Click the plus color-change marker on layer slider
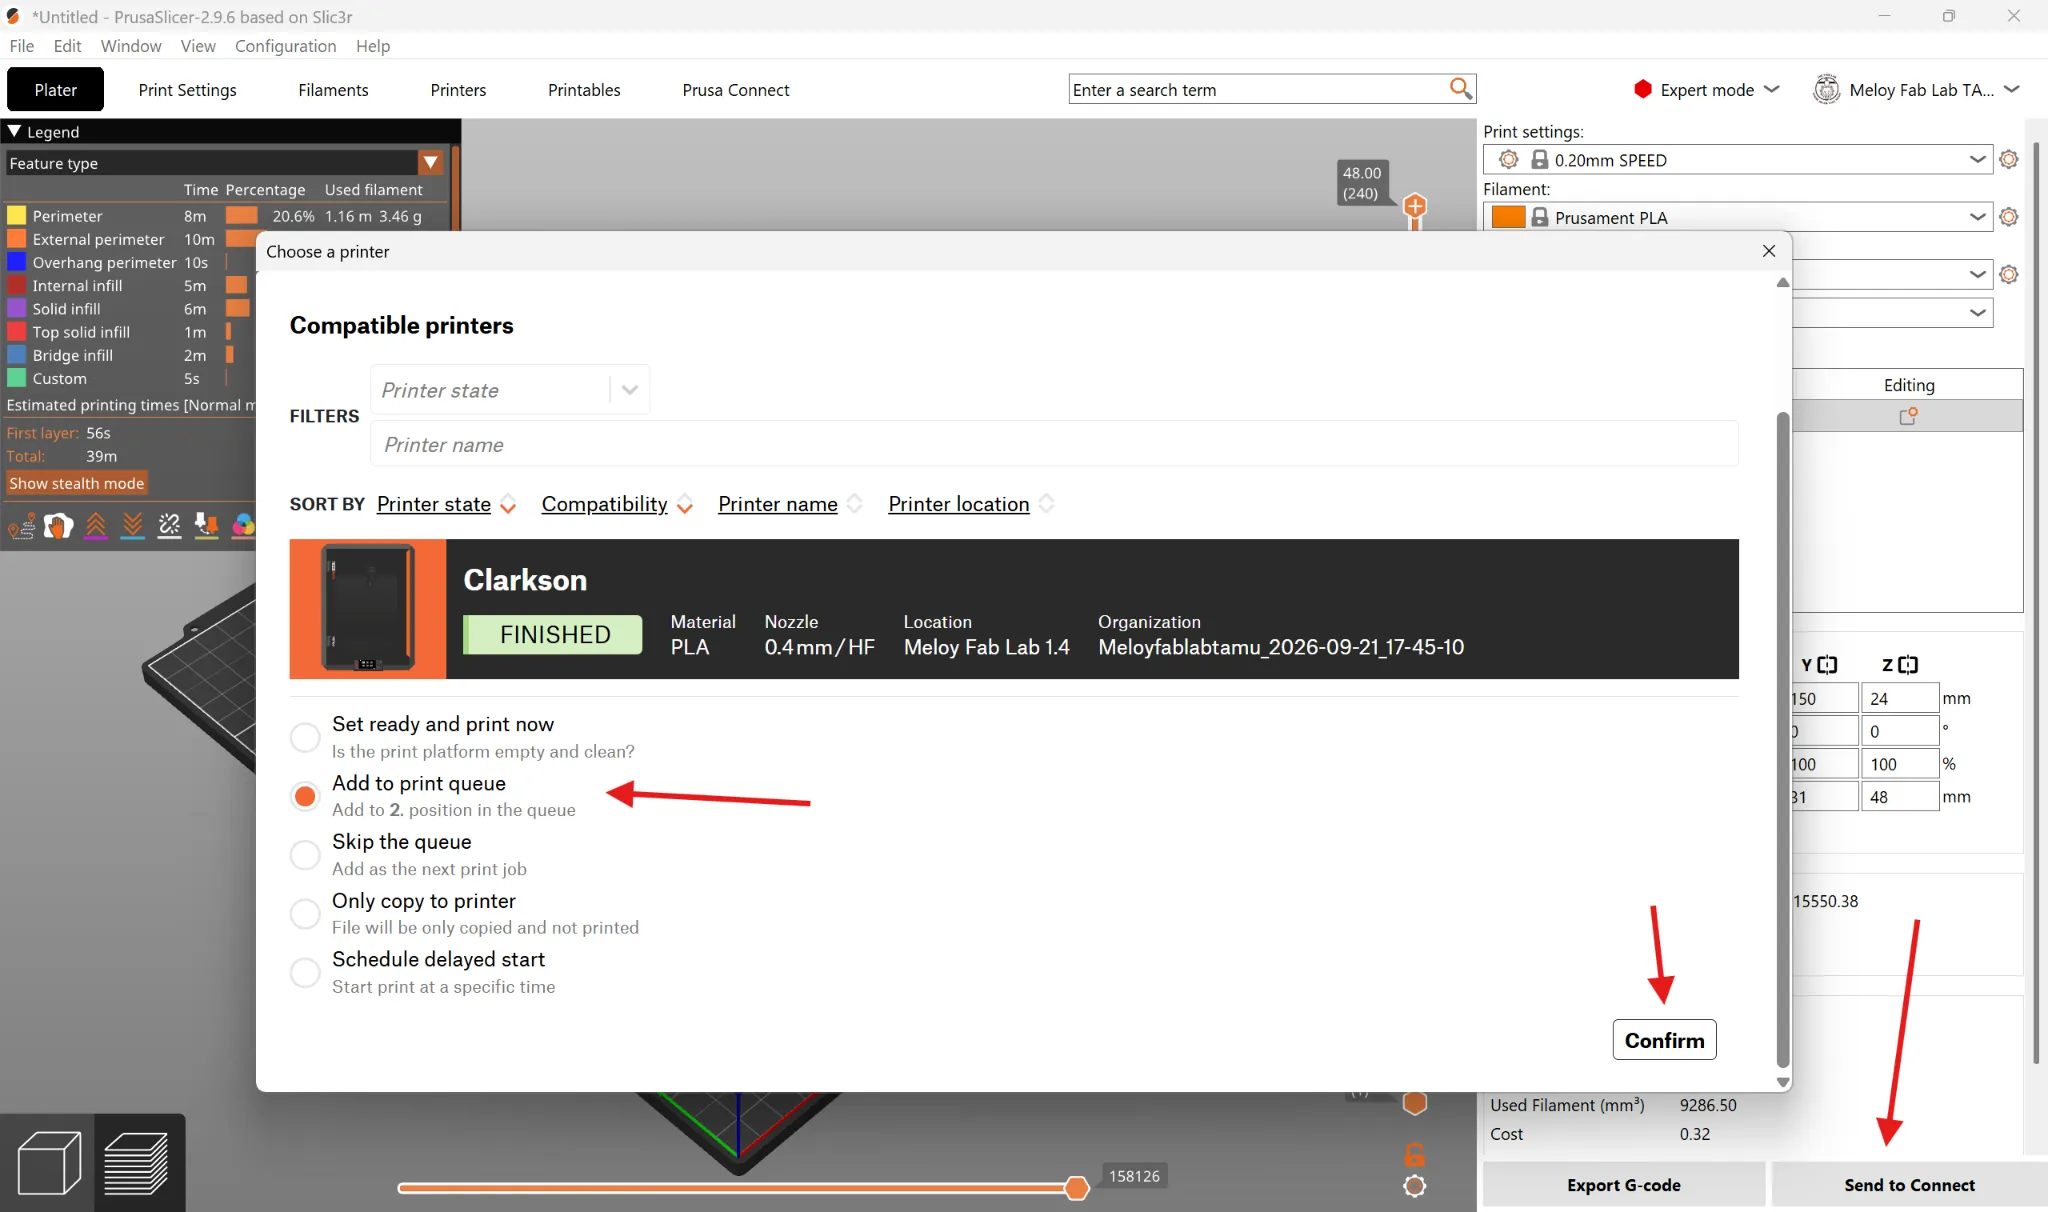This screenshot has height=1212, width=2048. [x=1415, y=206]
